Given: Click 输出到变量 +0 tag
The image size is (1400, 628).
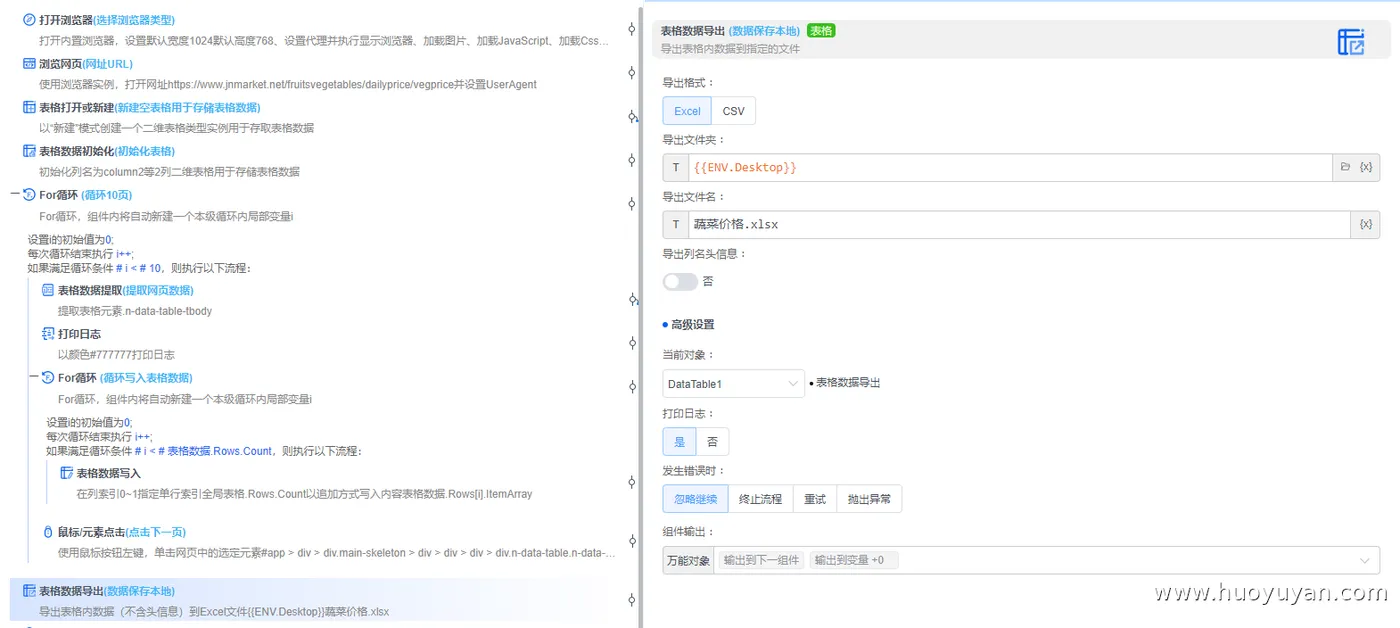Looking at the screenshot, I should (x=853, y=560).
